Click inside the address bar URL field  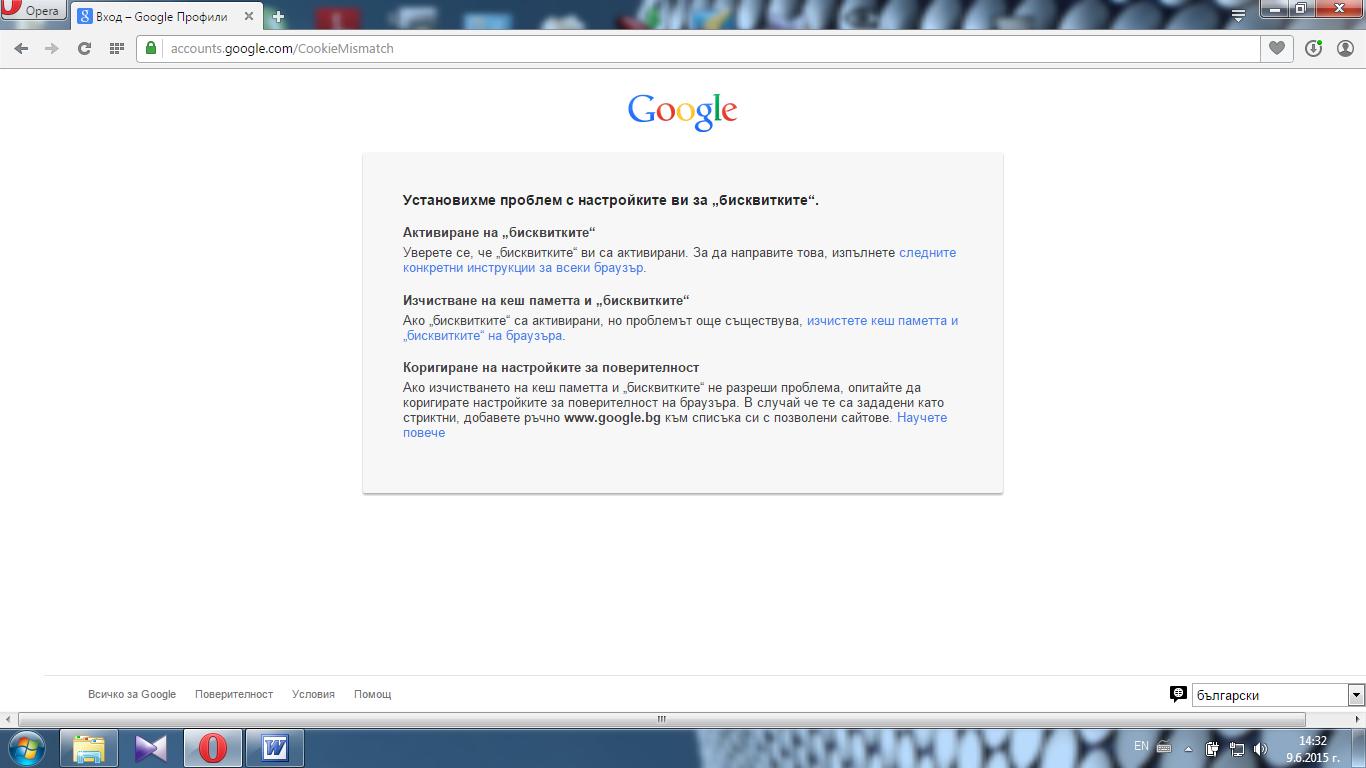[x=700, y=48]
